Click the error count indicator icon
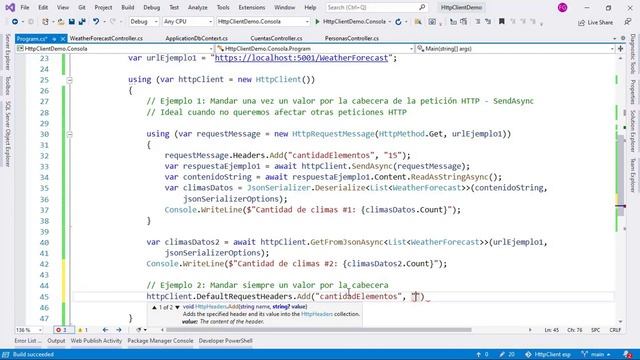Screen dimensions: 640x360 point(58,330)
